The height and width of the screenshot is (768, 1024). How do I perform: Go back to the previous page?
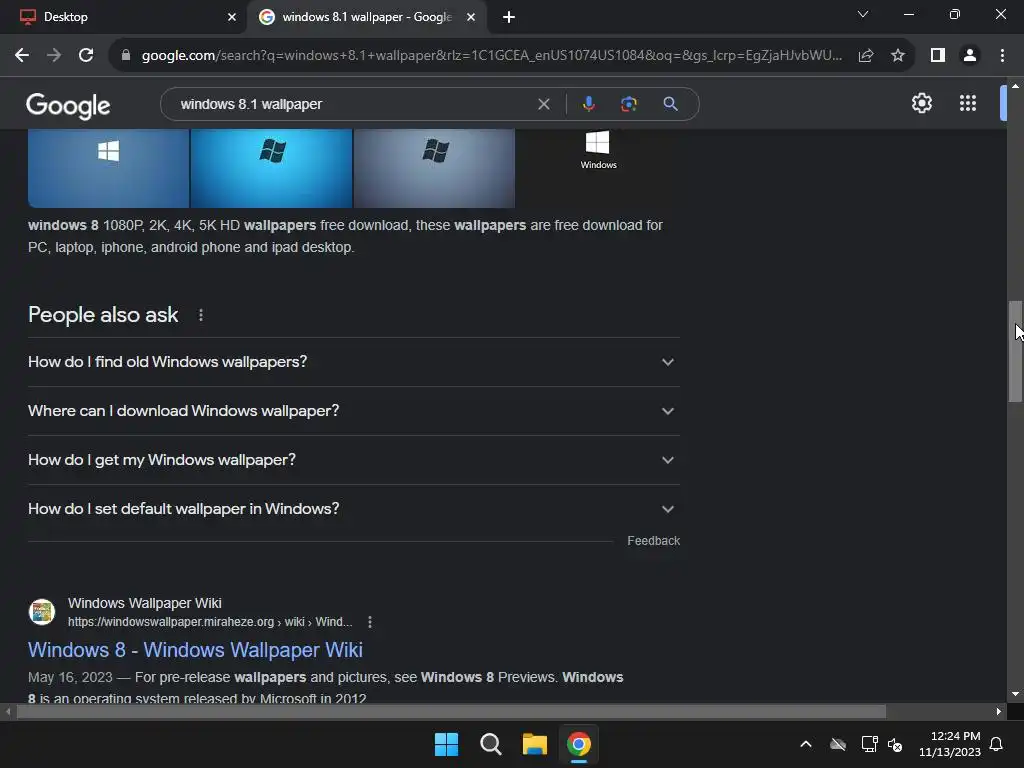22,56
